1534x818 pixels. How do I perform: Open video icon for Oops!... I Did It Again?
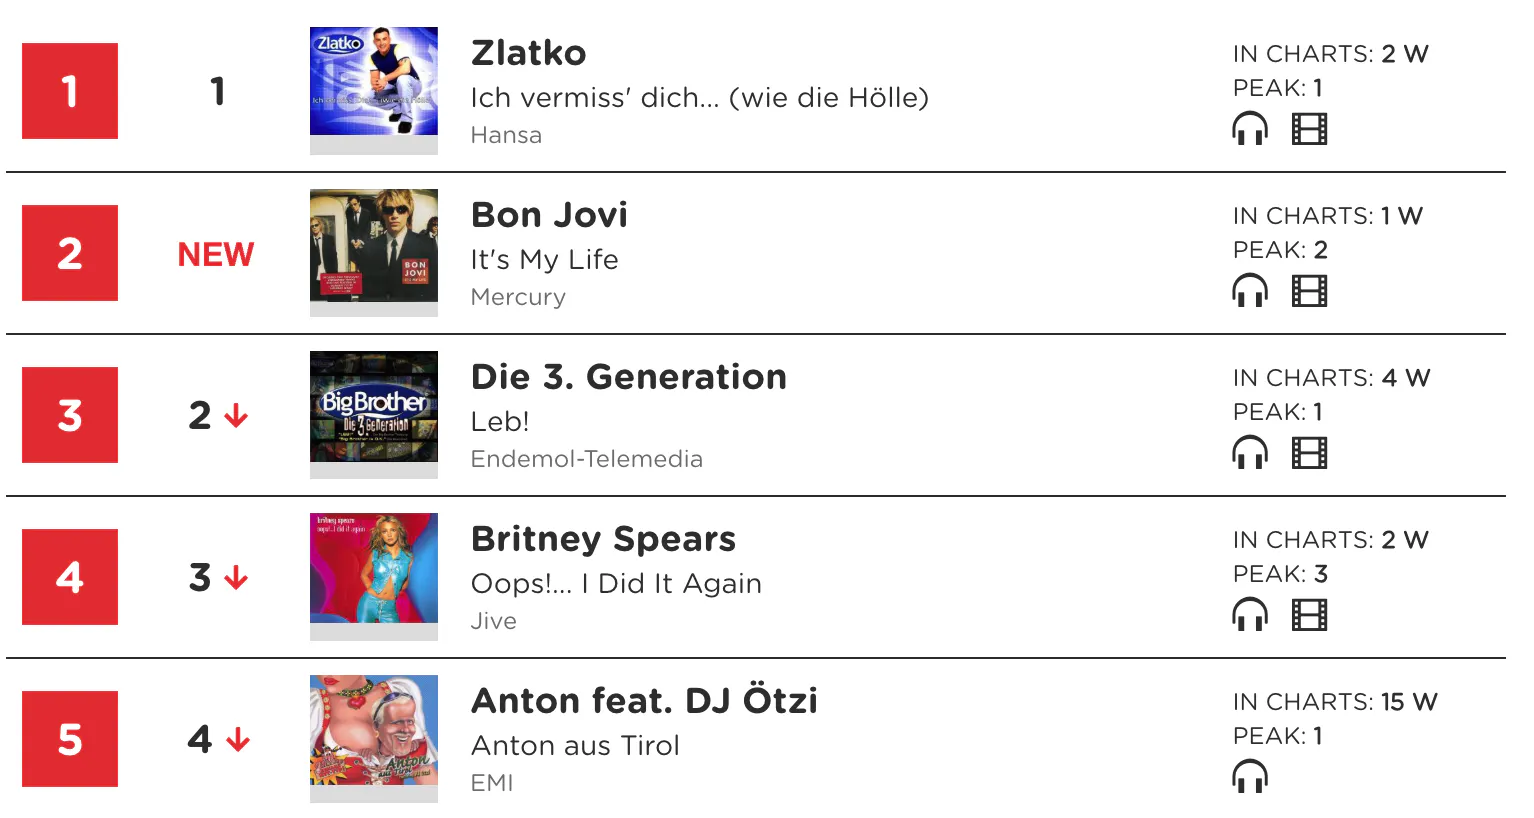pos(1309,615)
